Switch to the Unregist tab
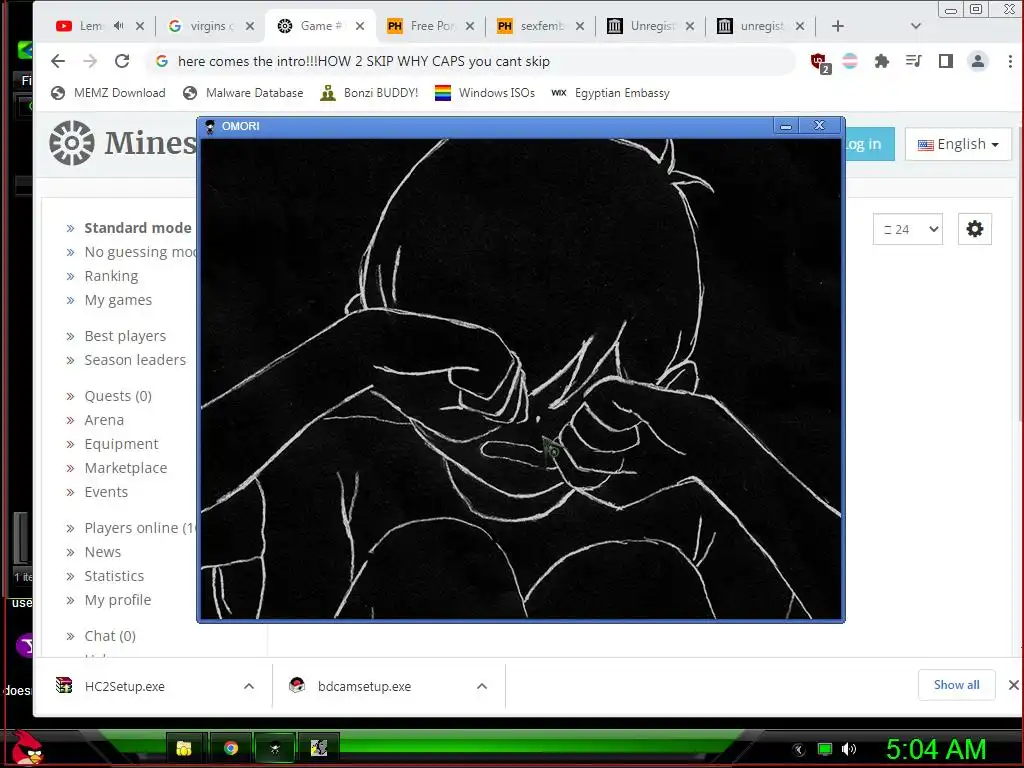The width and height of the screenshot is (1024, 768). tap(651, 26)
